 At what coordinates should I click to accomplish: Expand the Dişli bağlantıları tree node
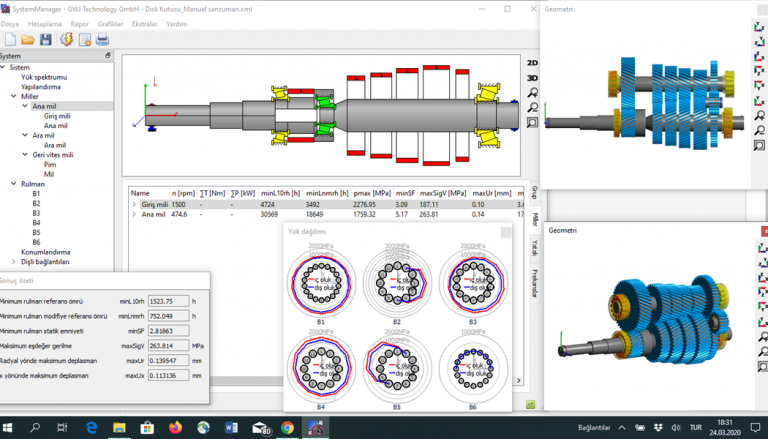point(13,262)
